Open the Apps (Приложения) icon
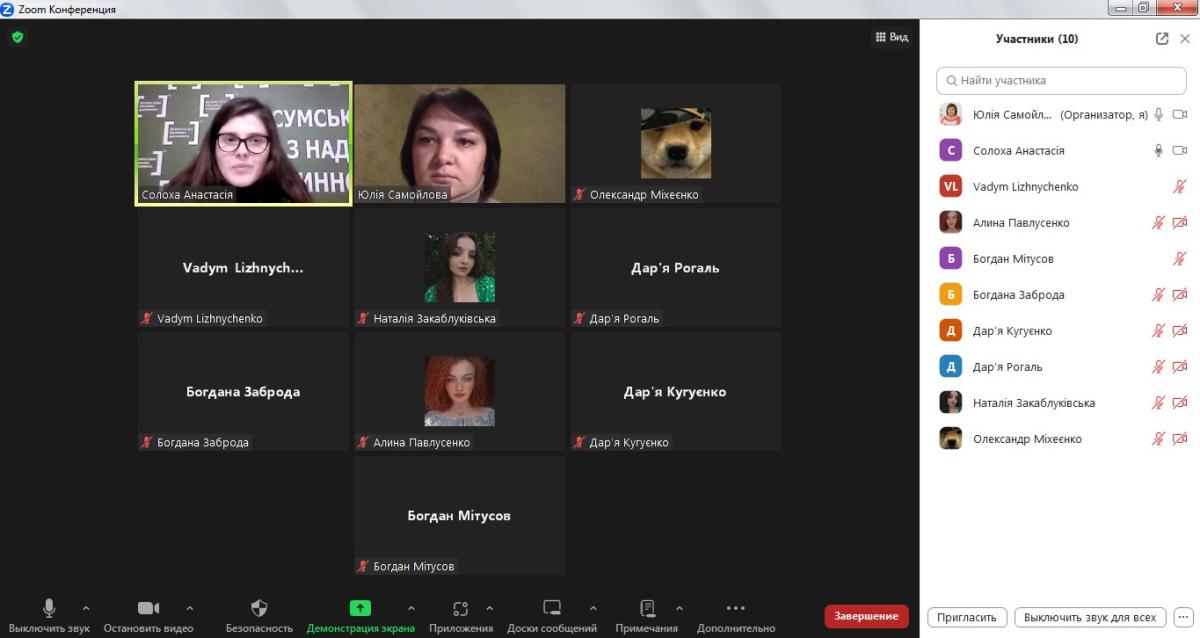The height and width of the screenshot is (638, 1200). 460,608
